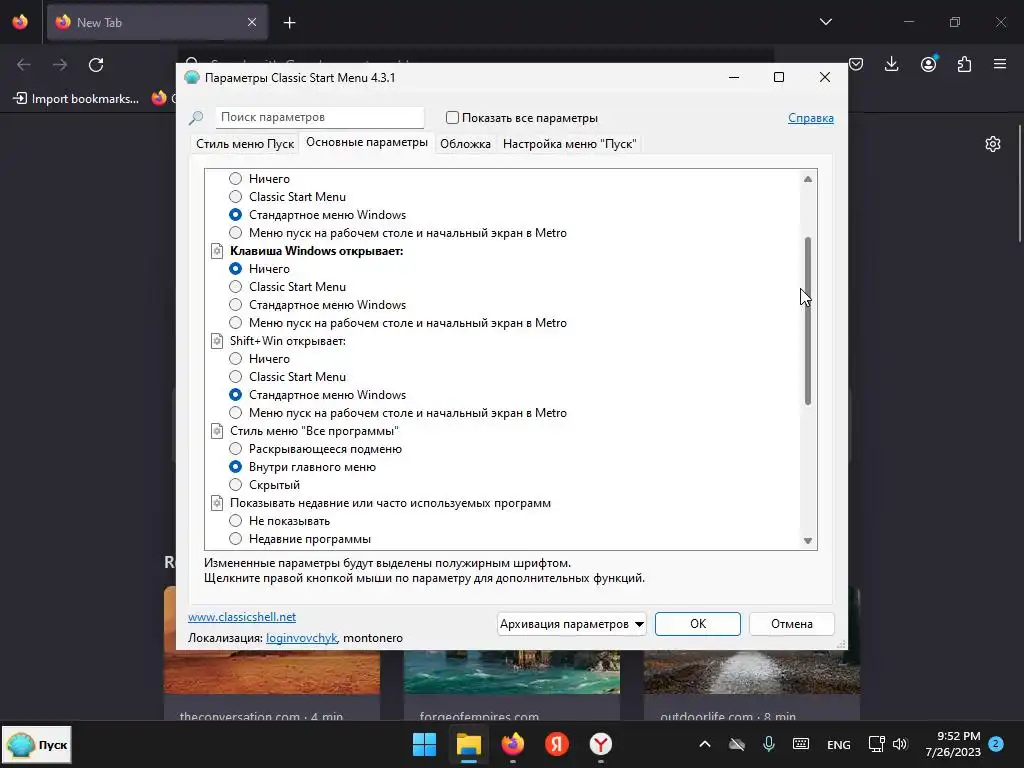
Task: Open new tab page personalize gear icon
Action: [x=993, y=144]
